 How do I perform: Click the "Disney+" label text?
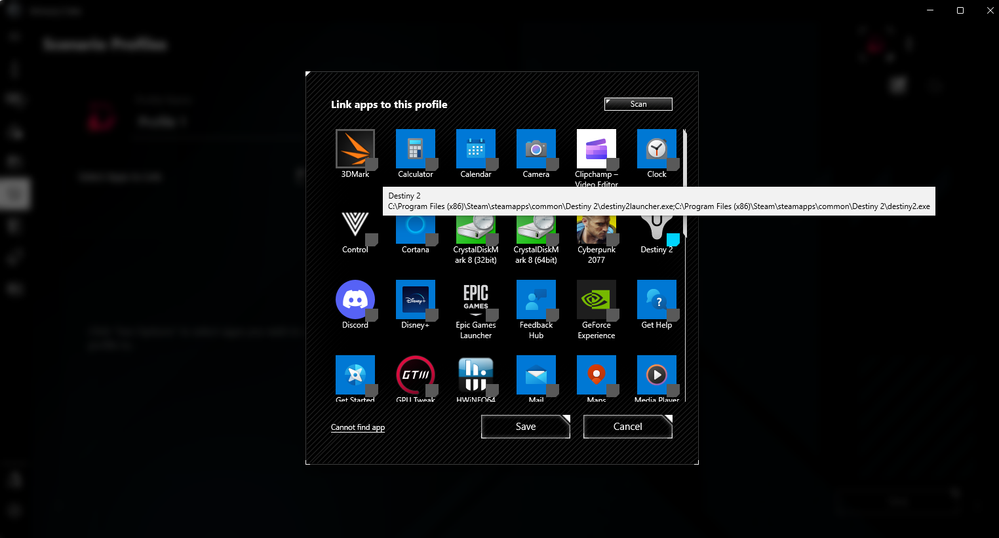click(415, 325)
